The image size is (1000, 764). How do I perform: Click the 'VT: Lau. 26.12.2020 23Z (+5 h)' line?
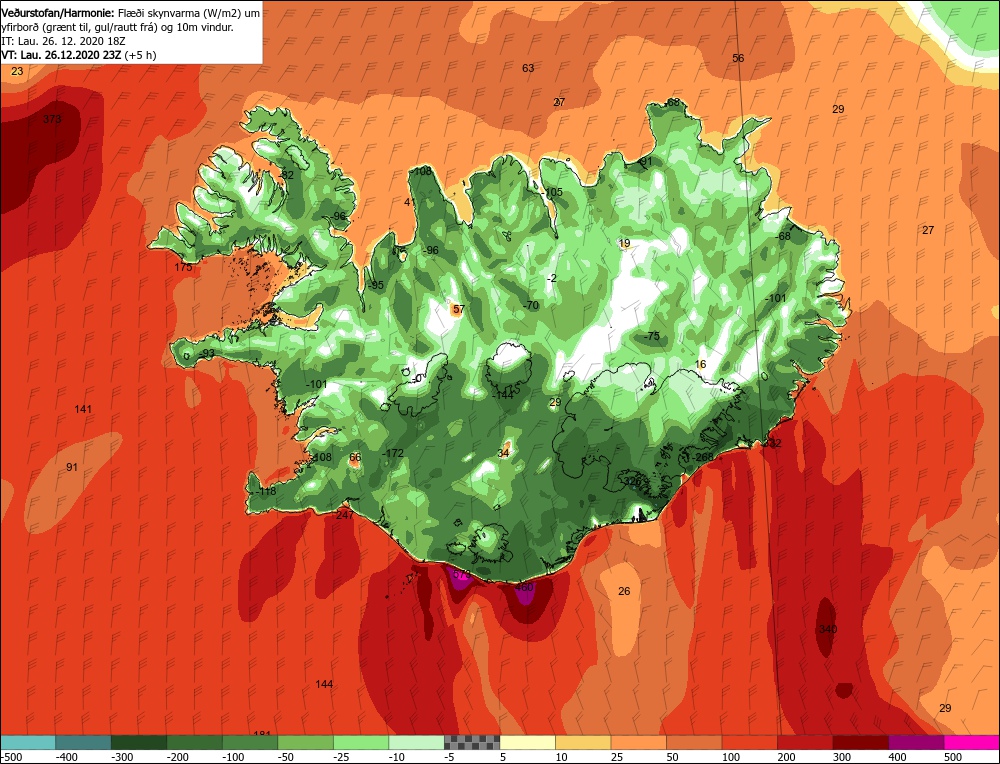point(78,55)
